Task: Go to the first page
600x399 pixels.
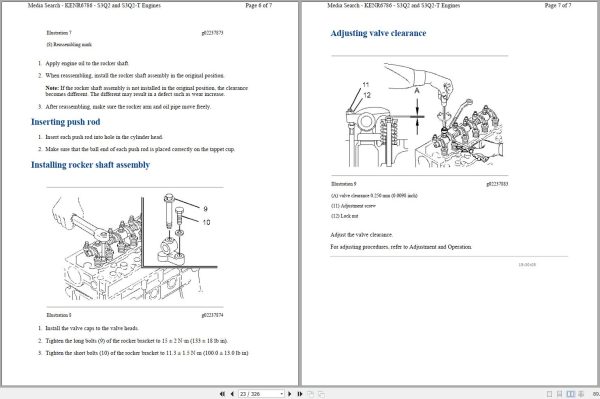Action: pos(222,394)
